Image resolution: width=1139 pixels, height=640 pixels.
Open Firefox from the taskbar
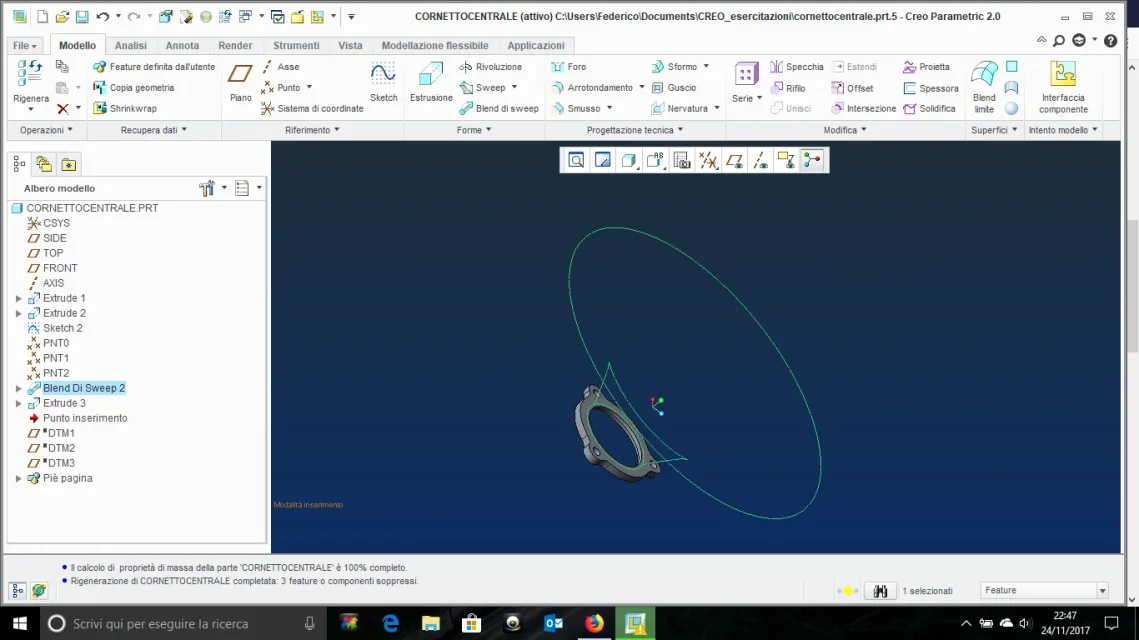point(594,623)
